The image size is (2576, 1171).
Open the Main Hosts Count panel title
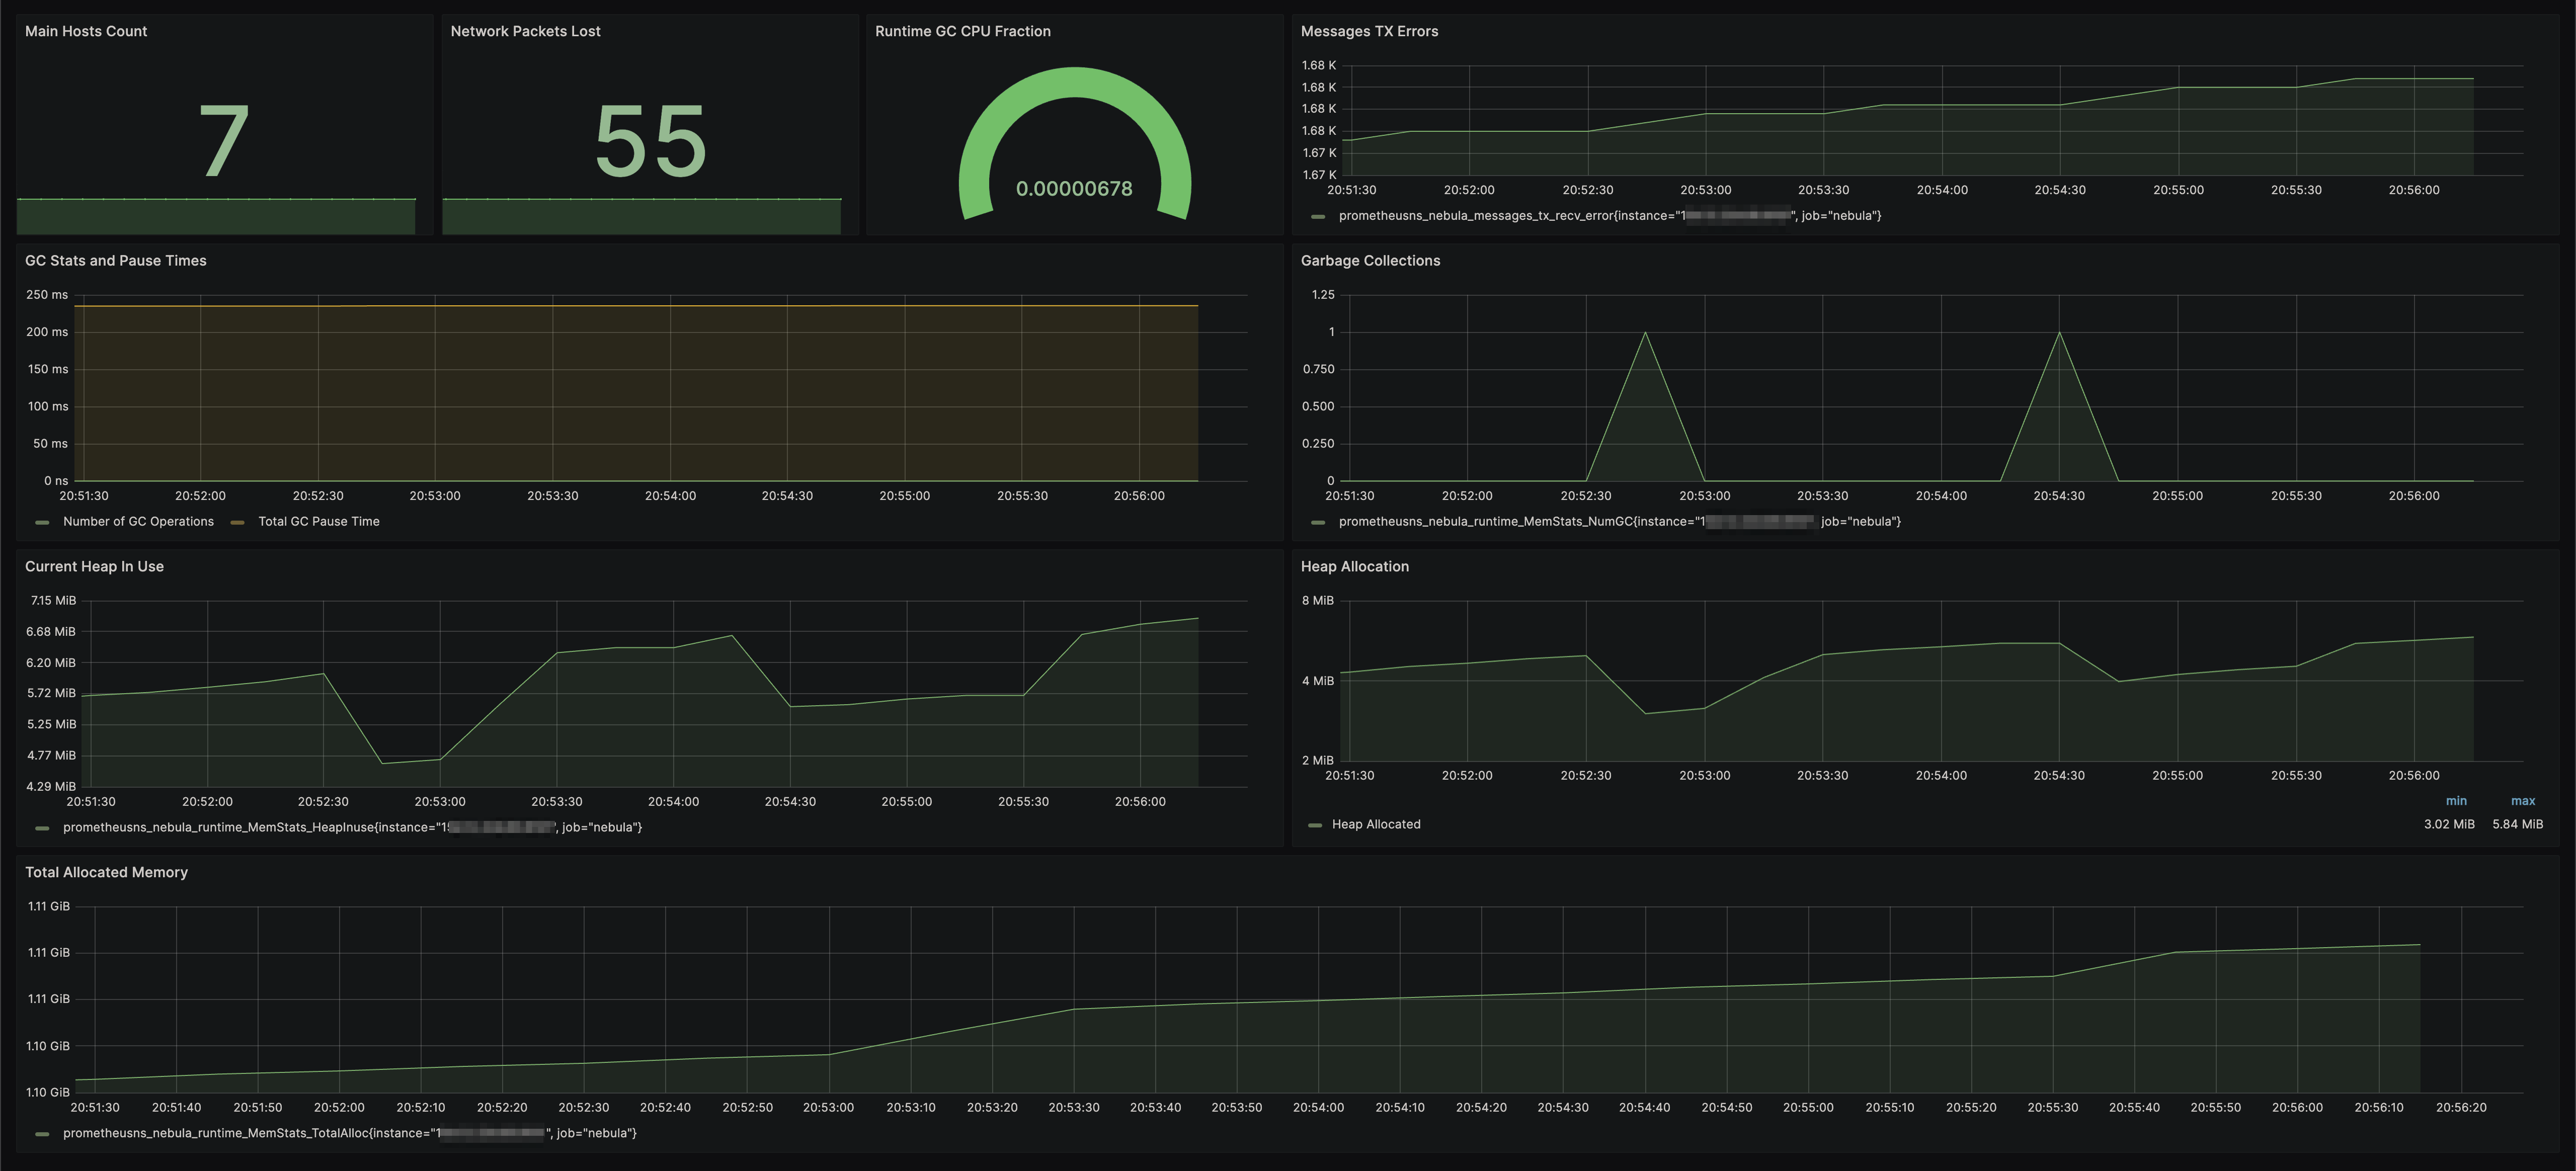[x=86, y=31]
